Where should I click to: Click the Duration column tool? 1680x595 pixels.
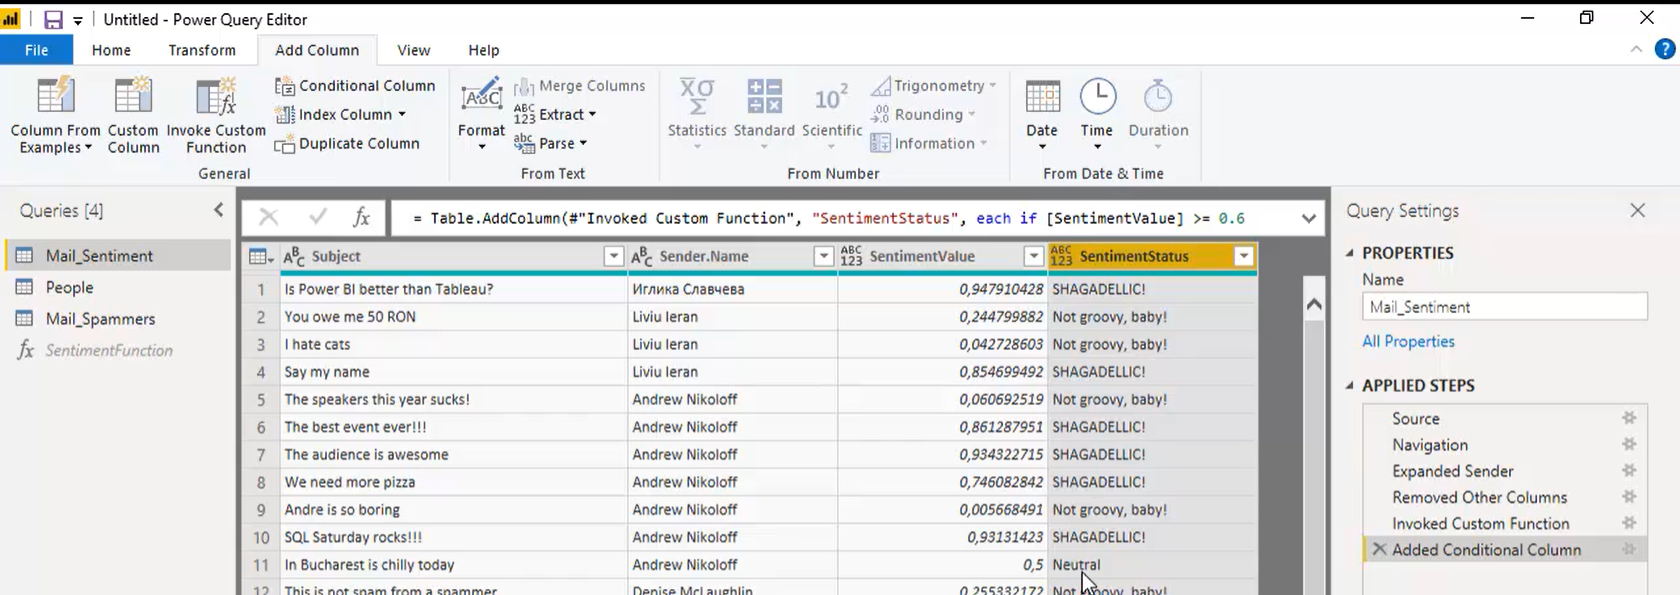pyautogui.click(x=1158, y=115)
